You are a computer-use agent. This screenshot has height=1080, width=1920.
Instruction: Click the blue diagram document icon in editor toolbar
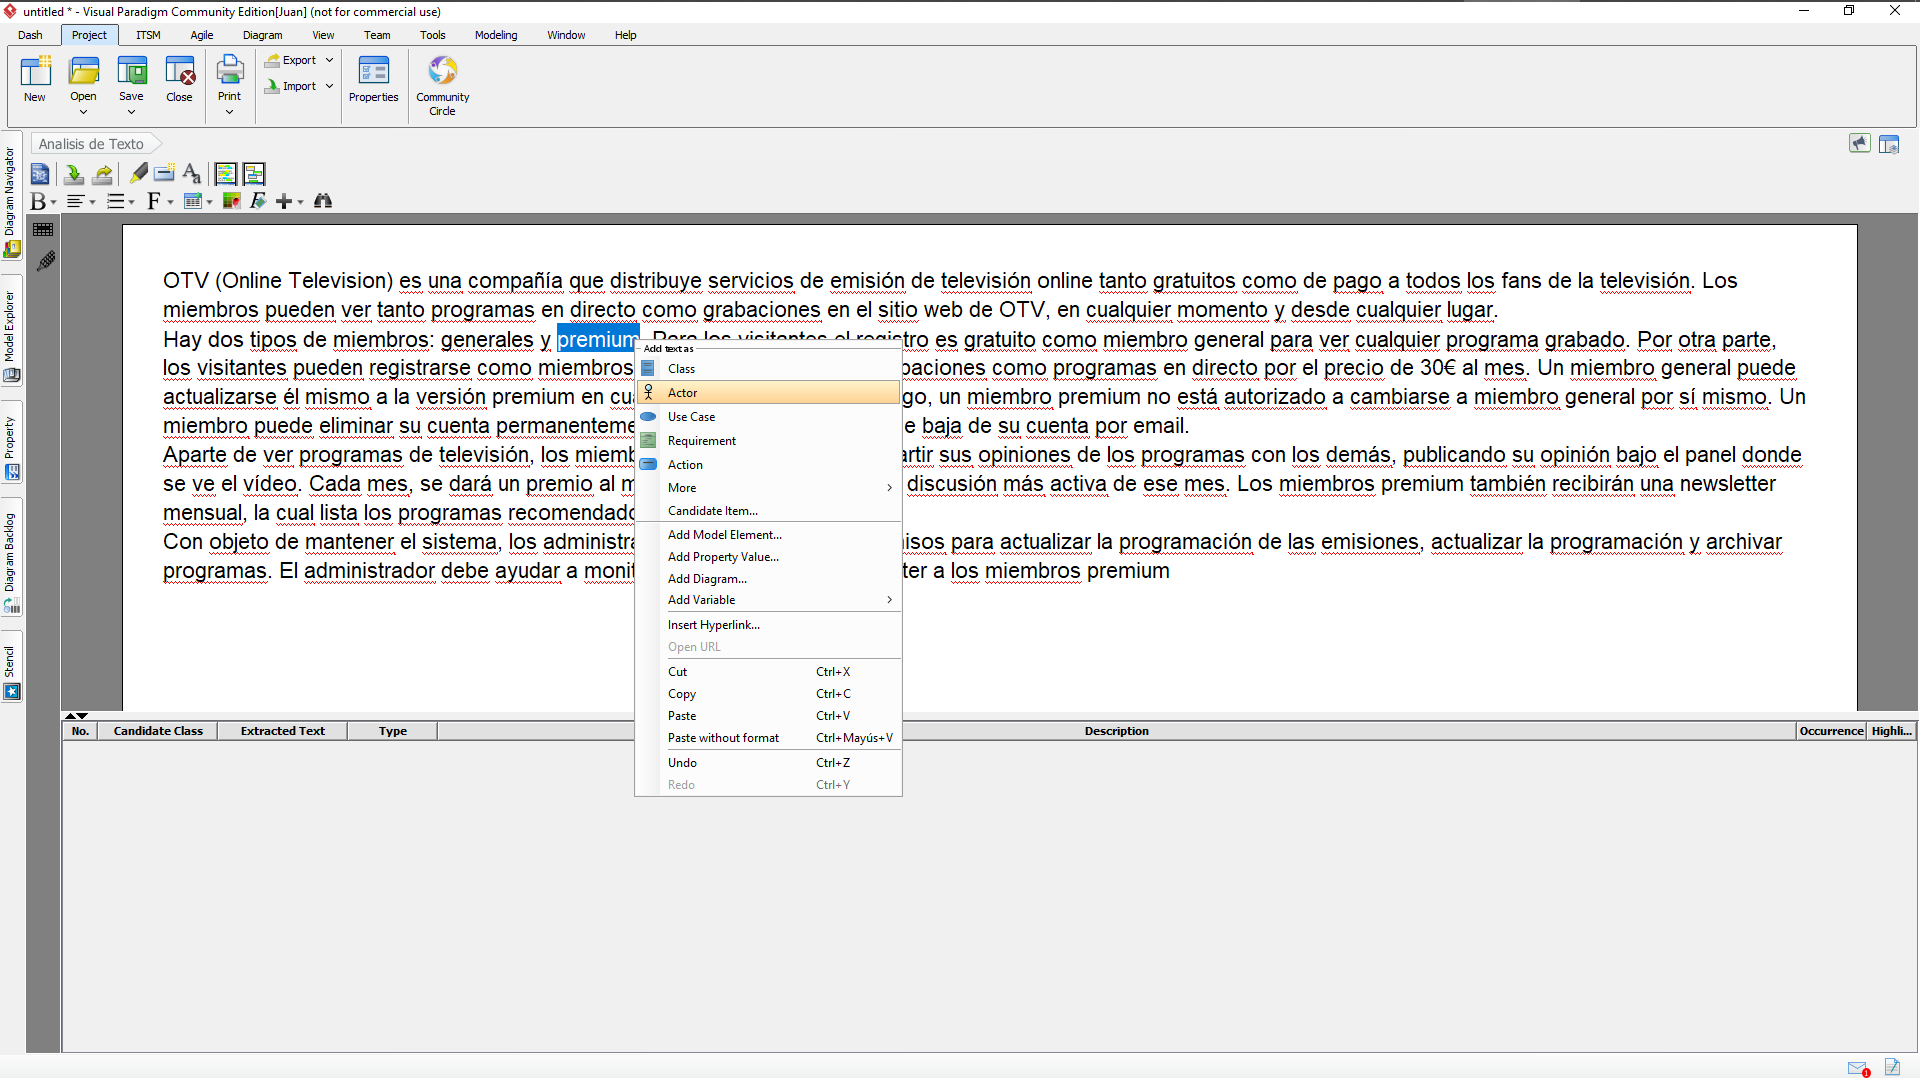click(40, 174)
